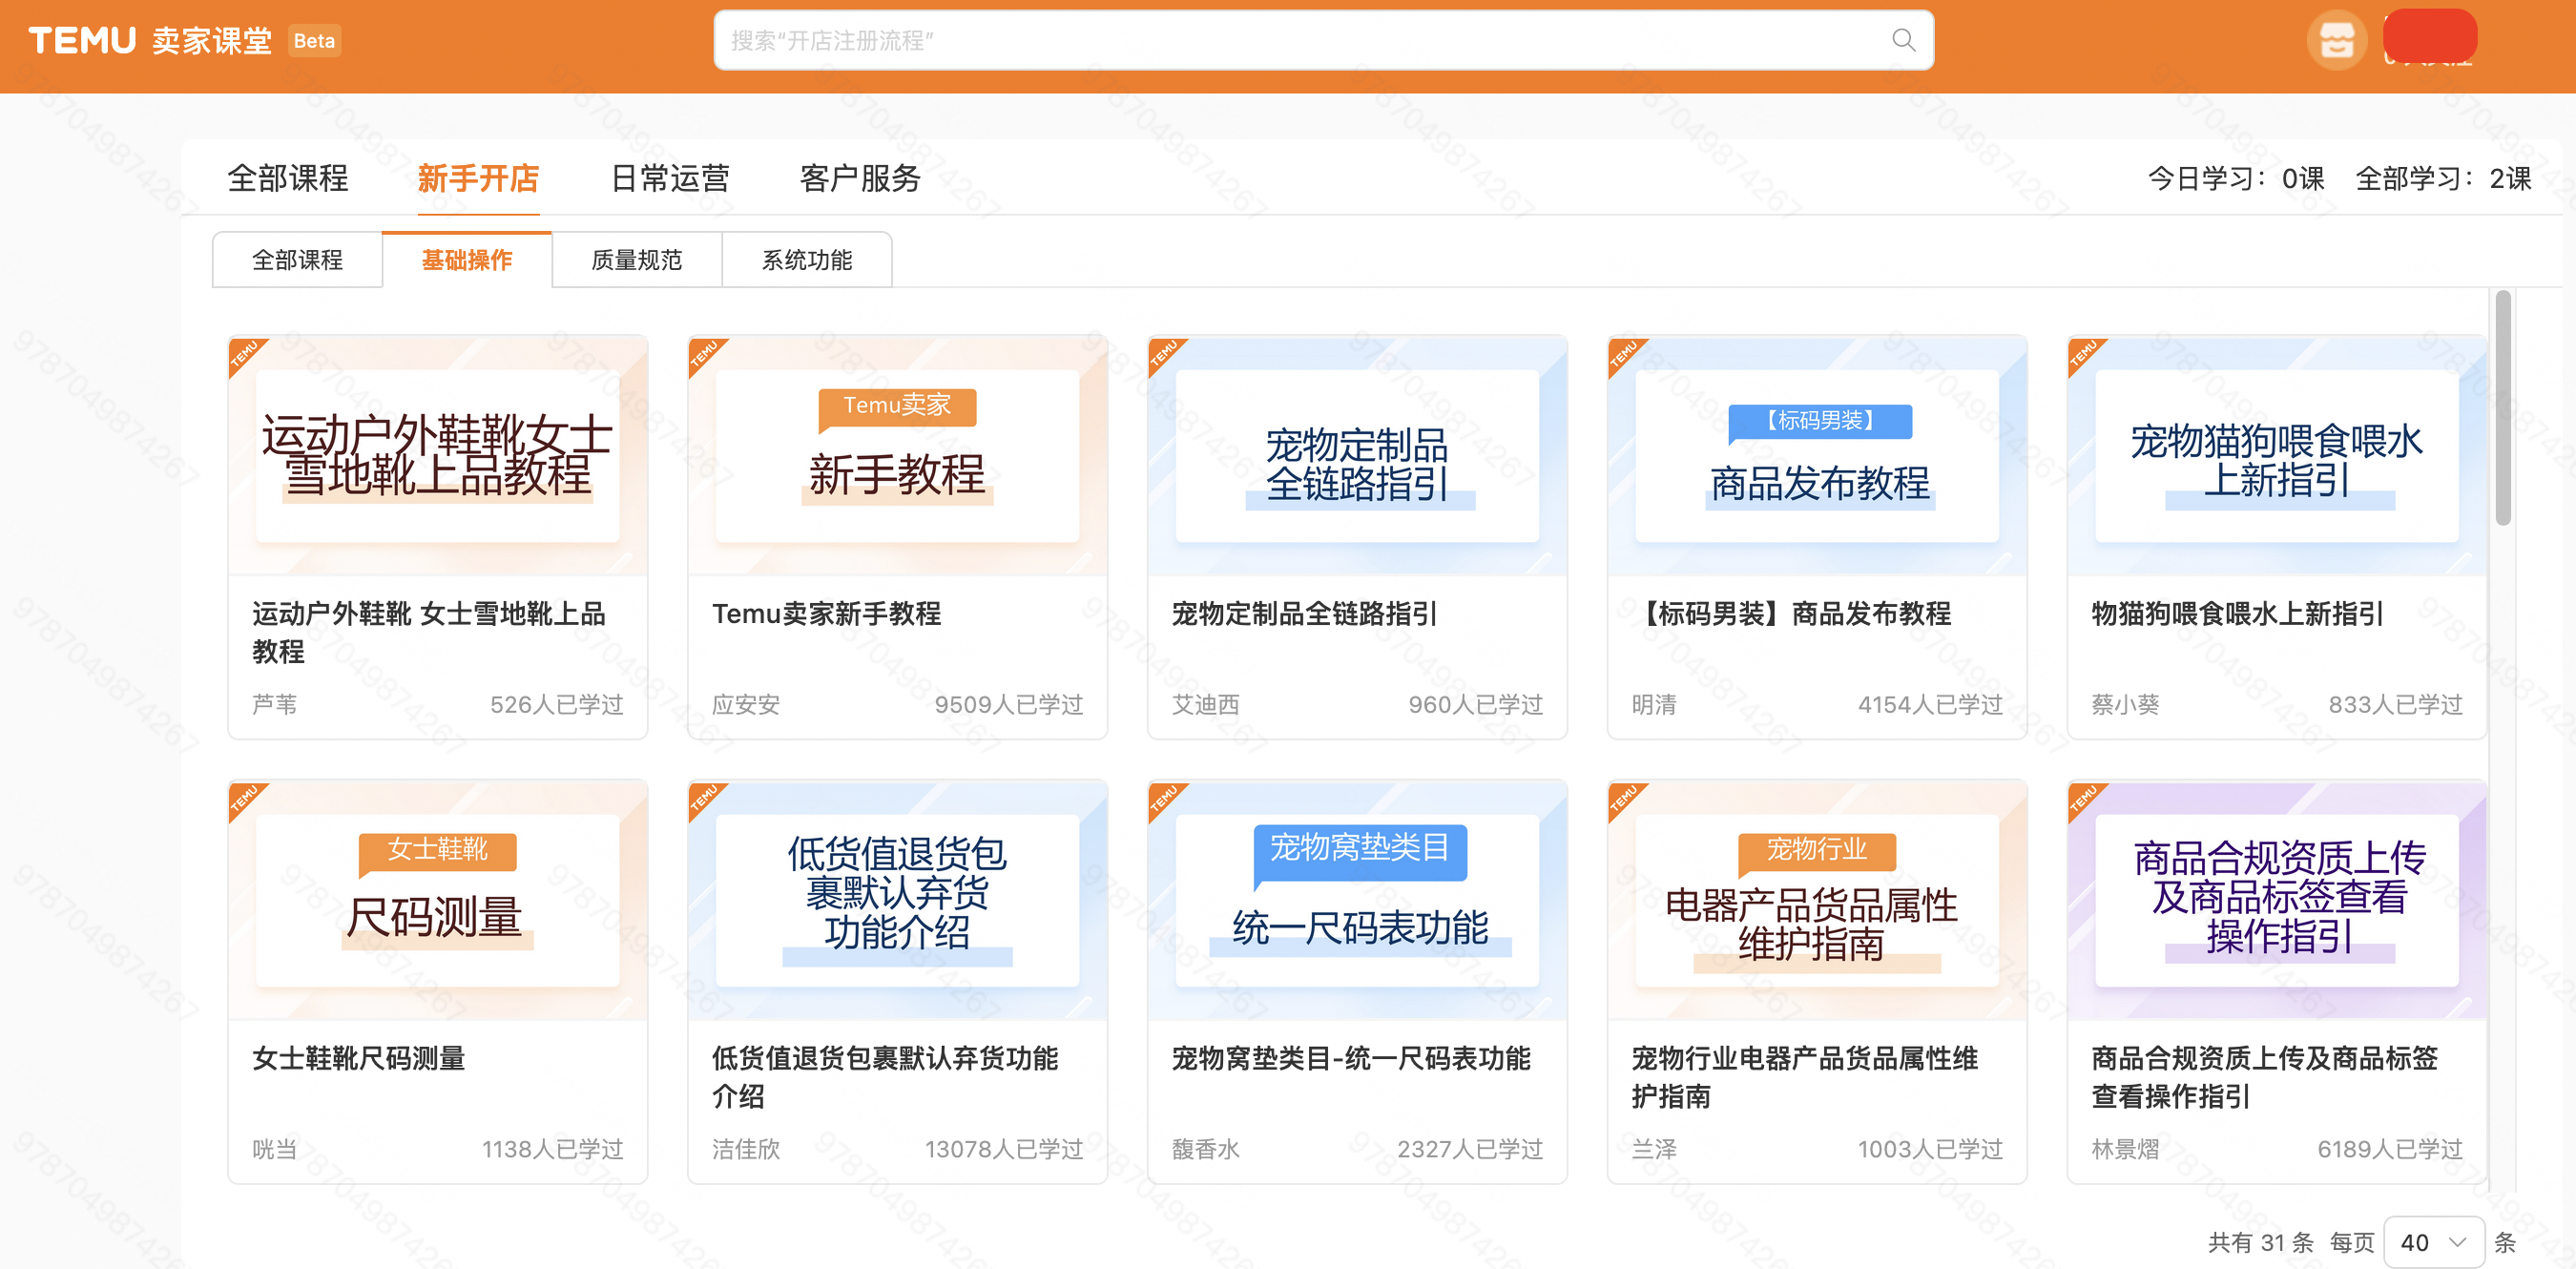The height and width of the screenshot is (1269, 2576).
Task: Click title 商品合规资质上传及商品标签查看操作指引
Action: [2265, 1077]
